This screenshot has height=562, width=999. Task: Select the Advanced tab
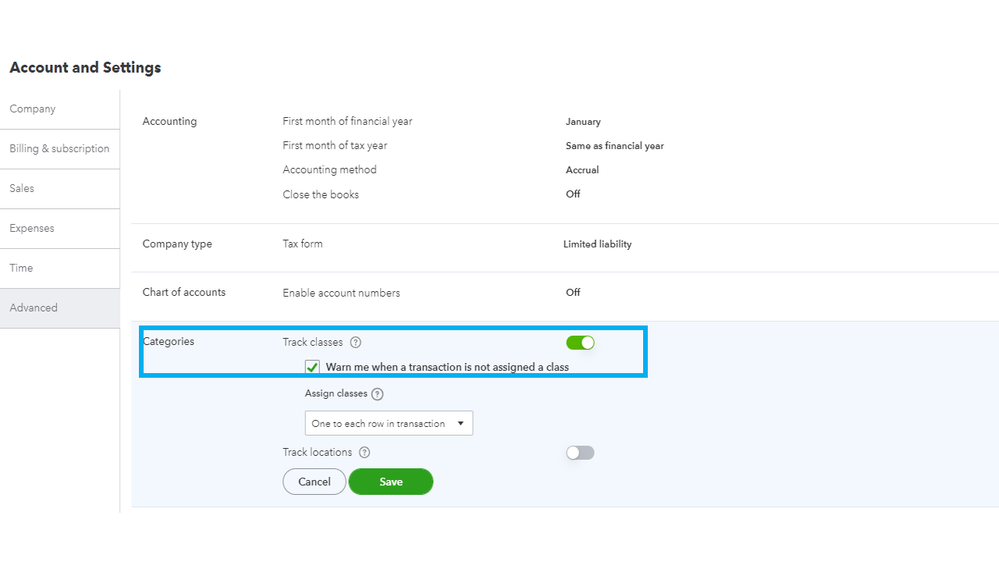tap(34, 308)
